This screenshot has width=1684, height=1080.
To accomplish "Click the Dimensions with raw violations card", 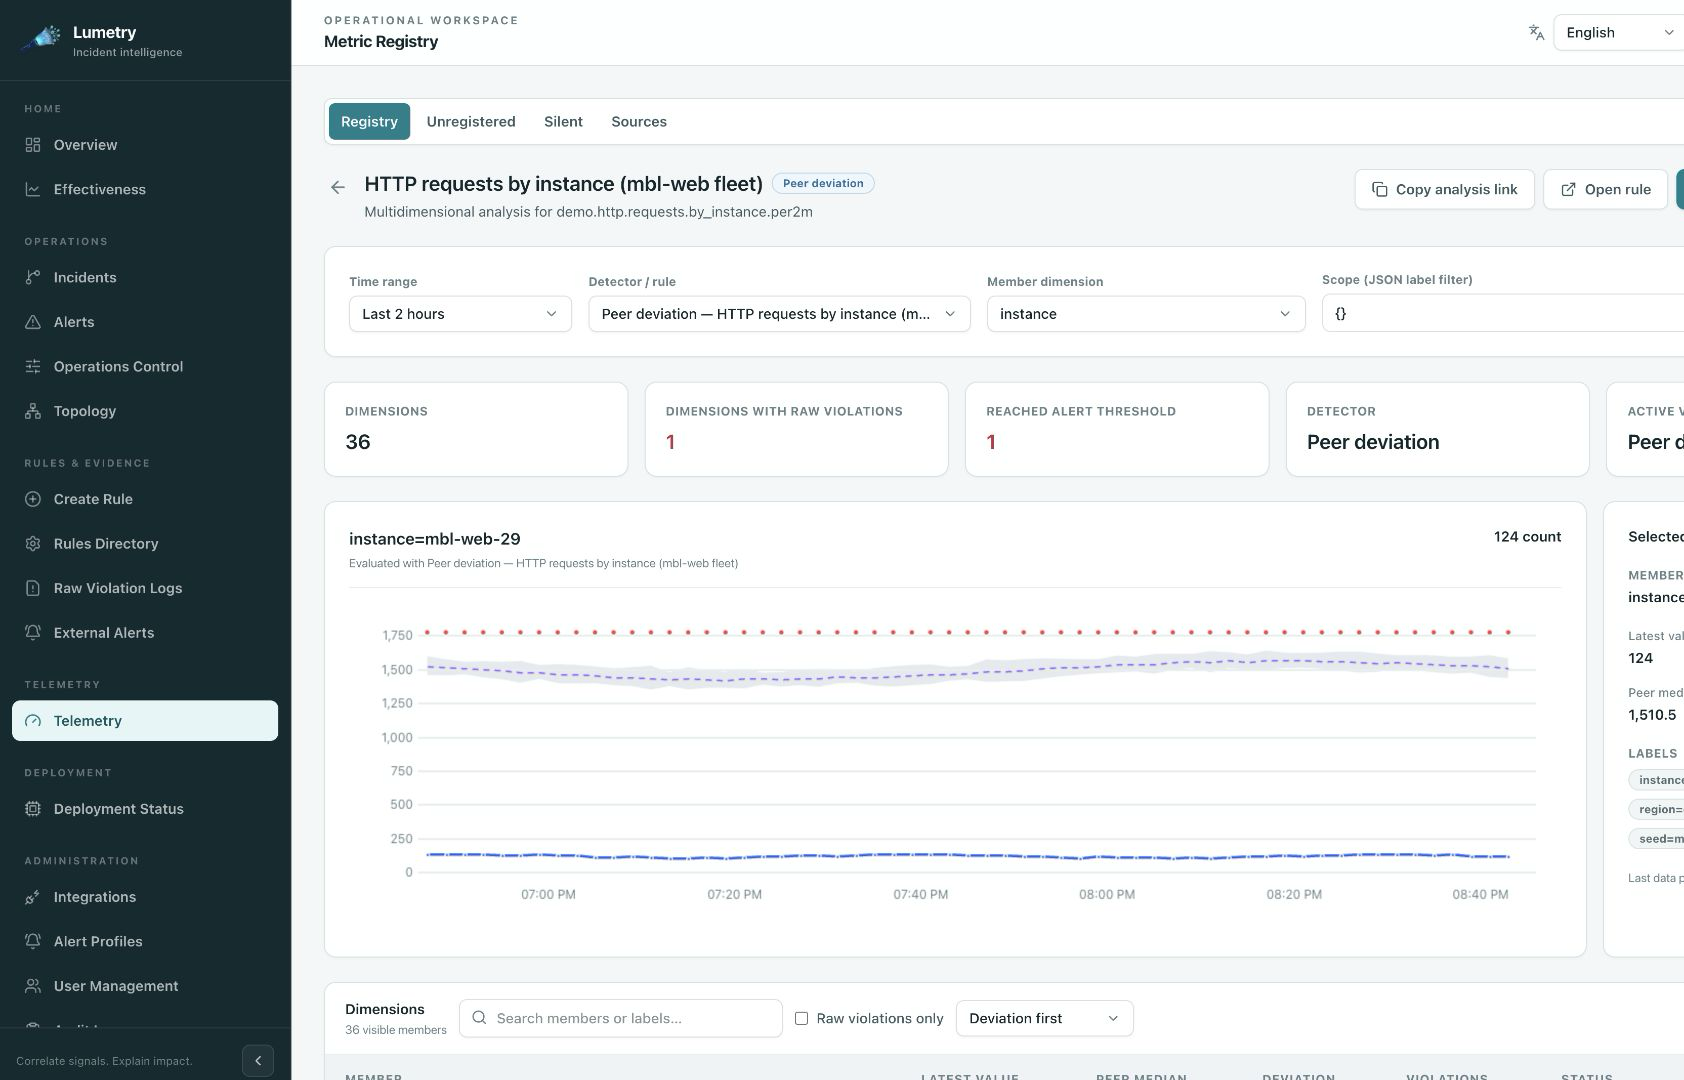I will [x=796, y=429].
